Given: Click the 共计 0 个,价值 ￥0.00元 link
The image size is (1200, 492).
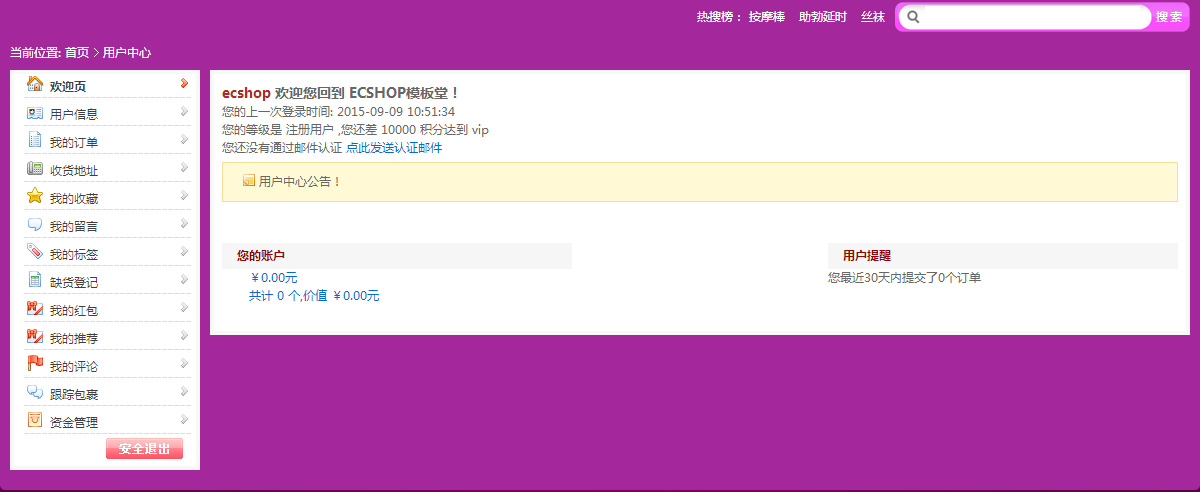Looking at the screenshot, I should (x=314, y=296).
